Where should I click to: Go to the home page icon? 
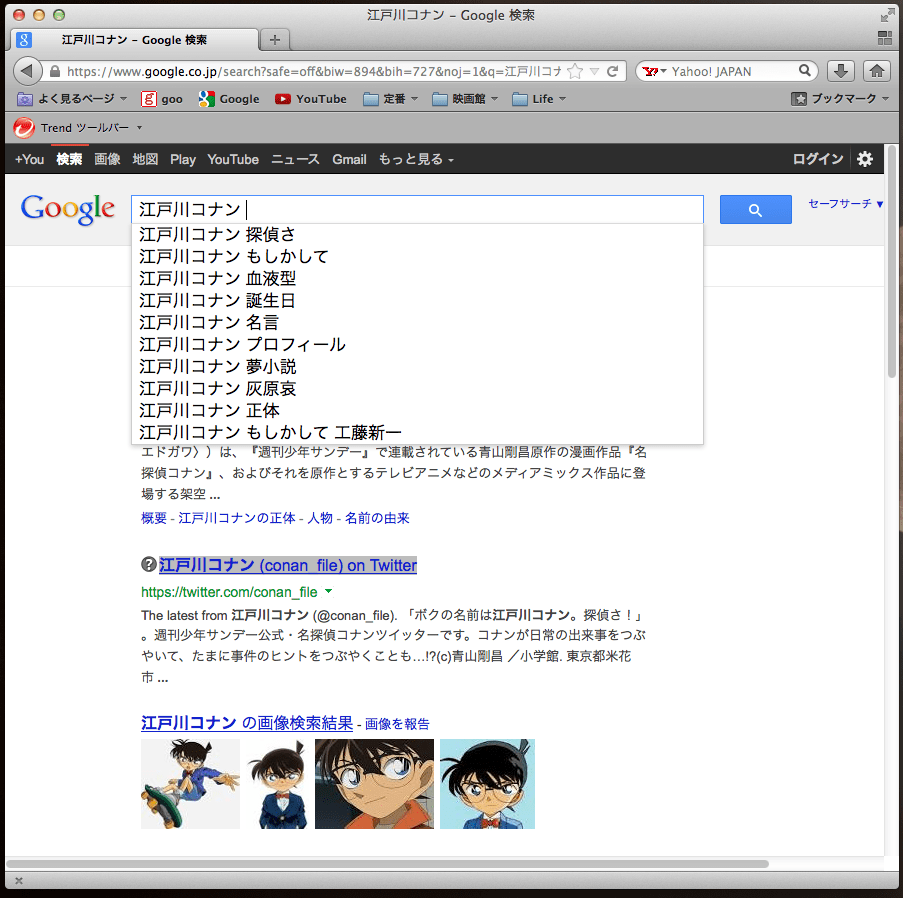point(877,71)
